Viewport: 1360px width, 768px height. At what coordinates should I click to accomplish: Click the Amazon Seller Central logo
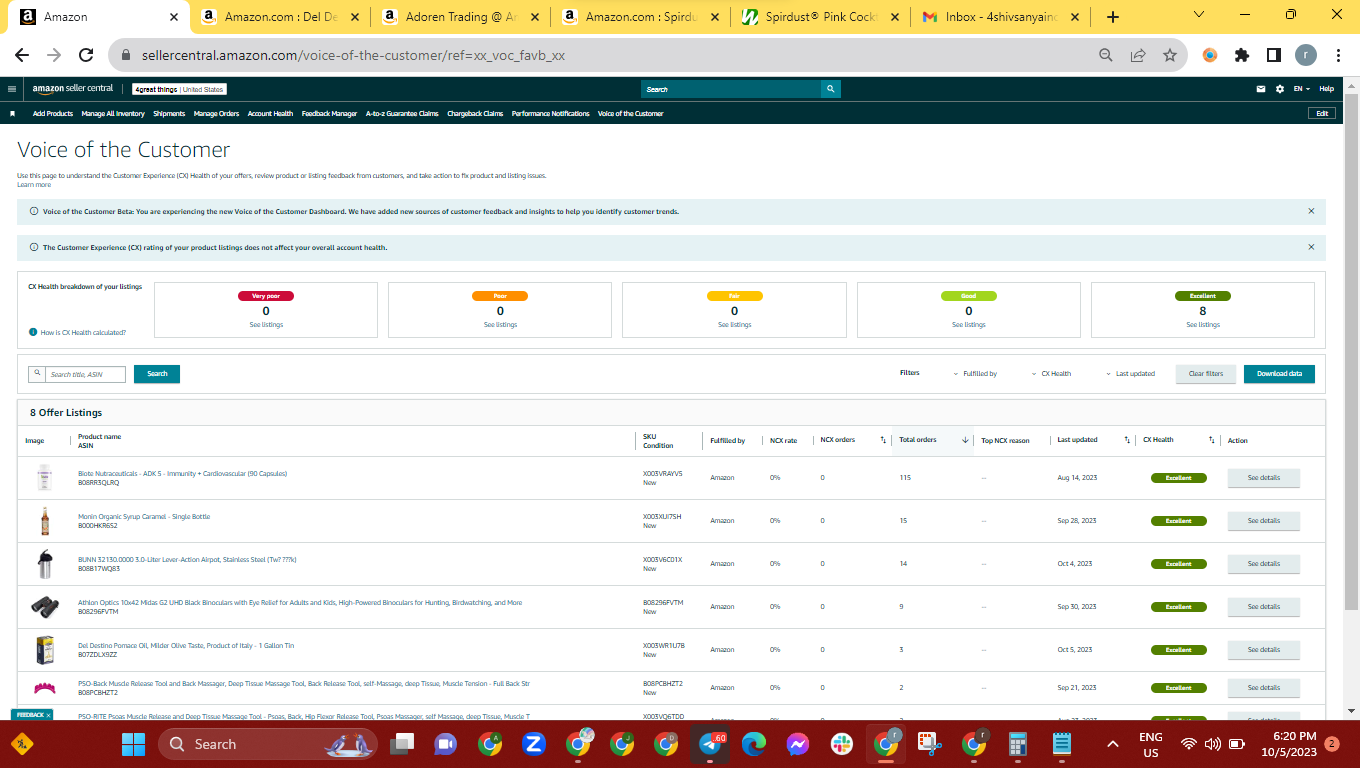pos(73,89)
